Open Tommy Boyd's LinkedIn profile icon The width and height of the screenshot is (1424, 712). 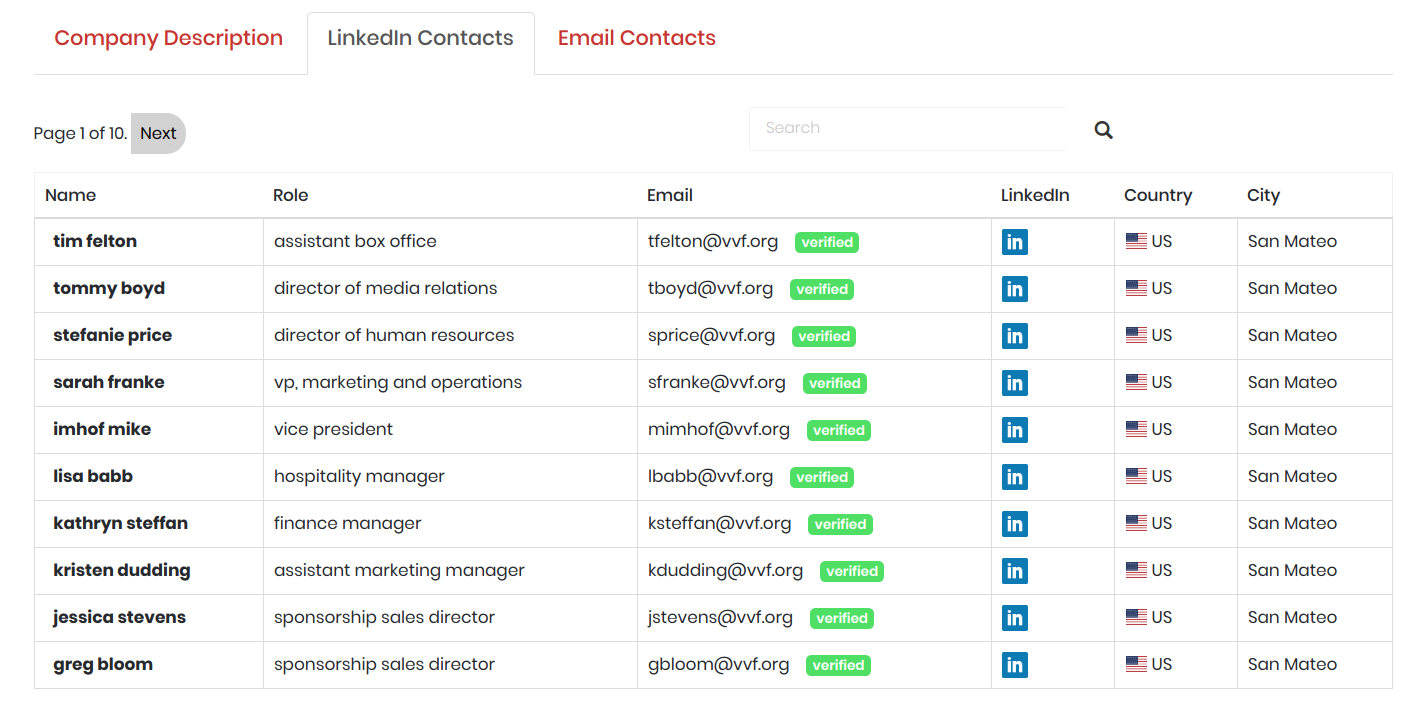pos(1014,289)
